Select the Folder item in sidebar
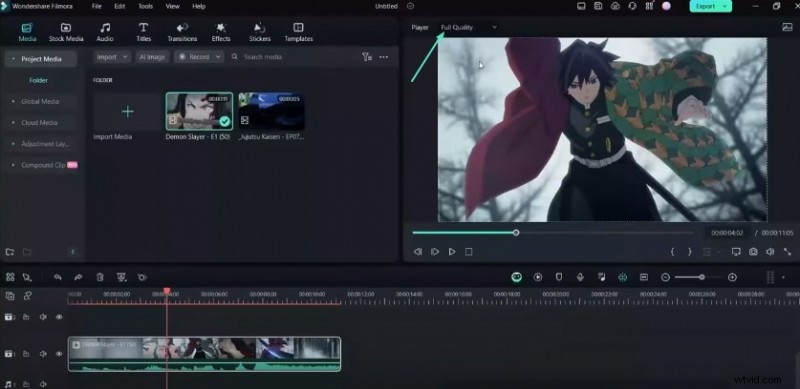Screen dimensions: 800x389 (38, 80)
